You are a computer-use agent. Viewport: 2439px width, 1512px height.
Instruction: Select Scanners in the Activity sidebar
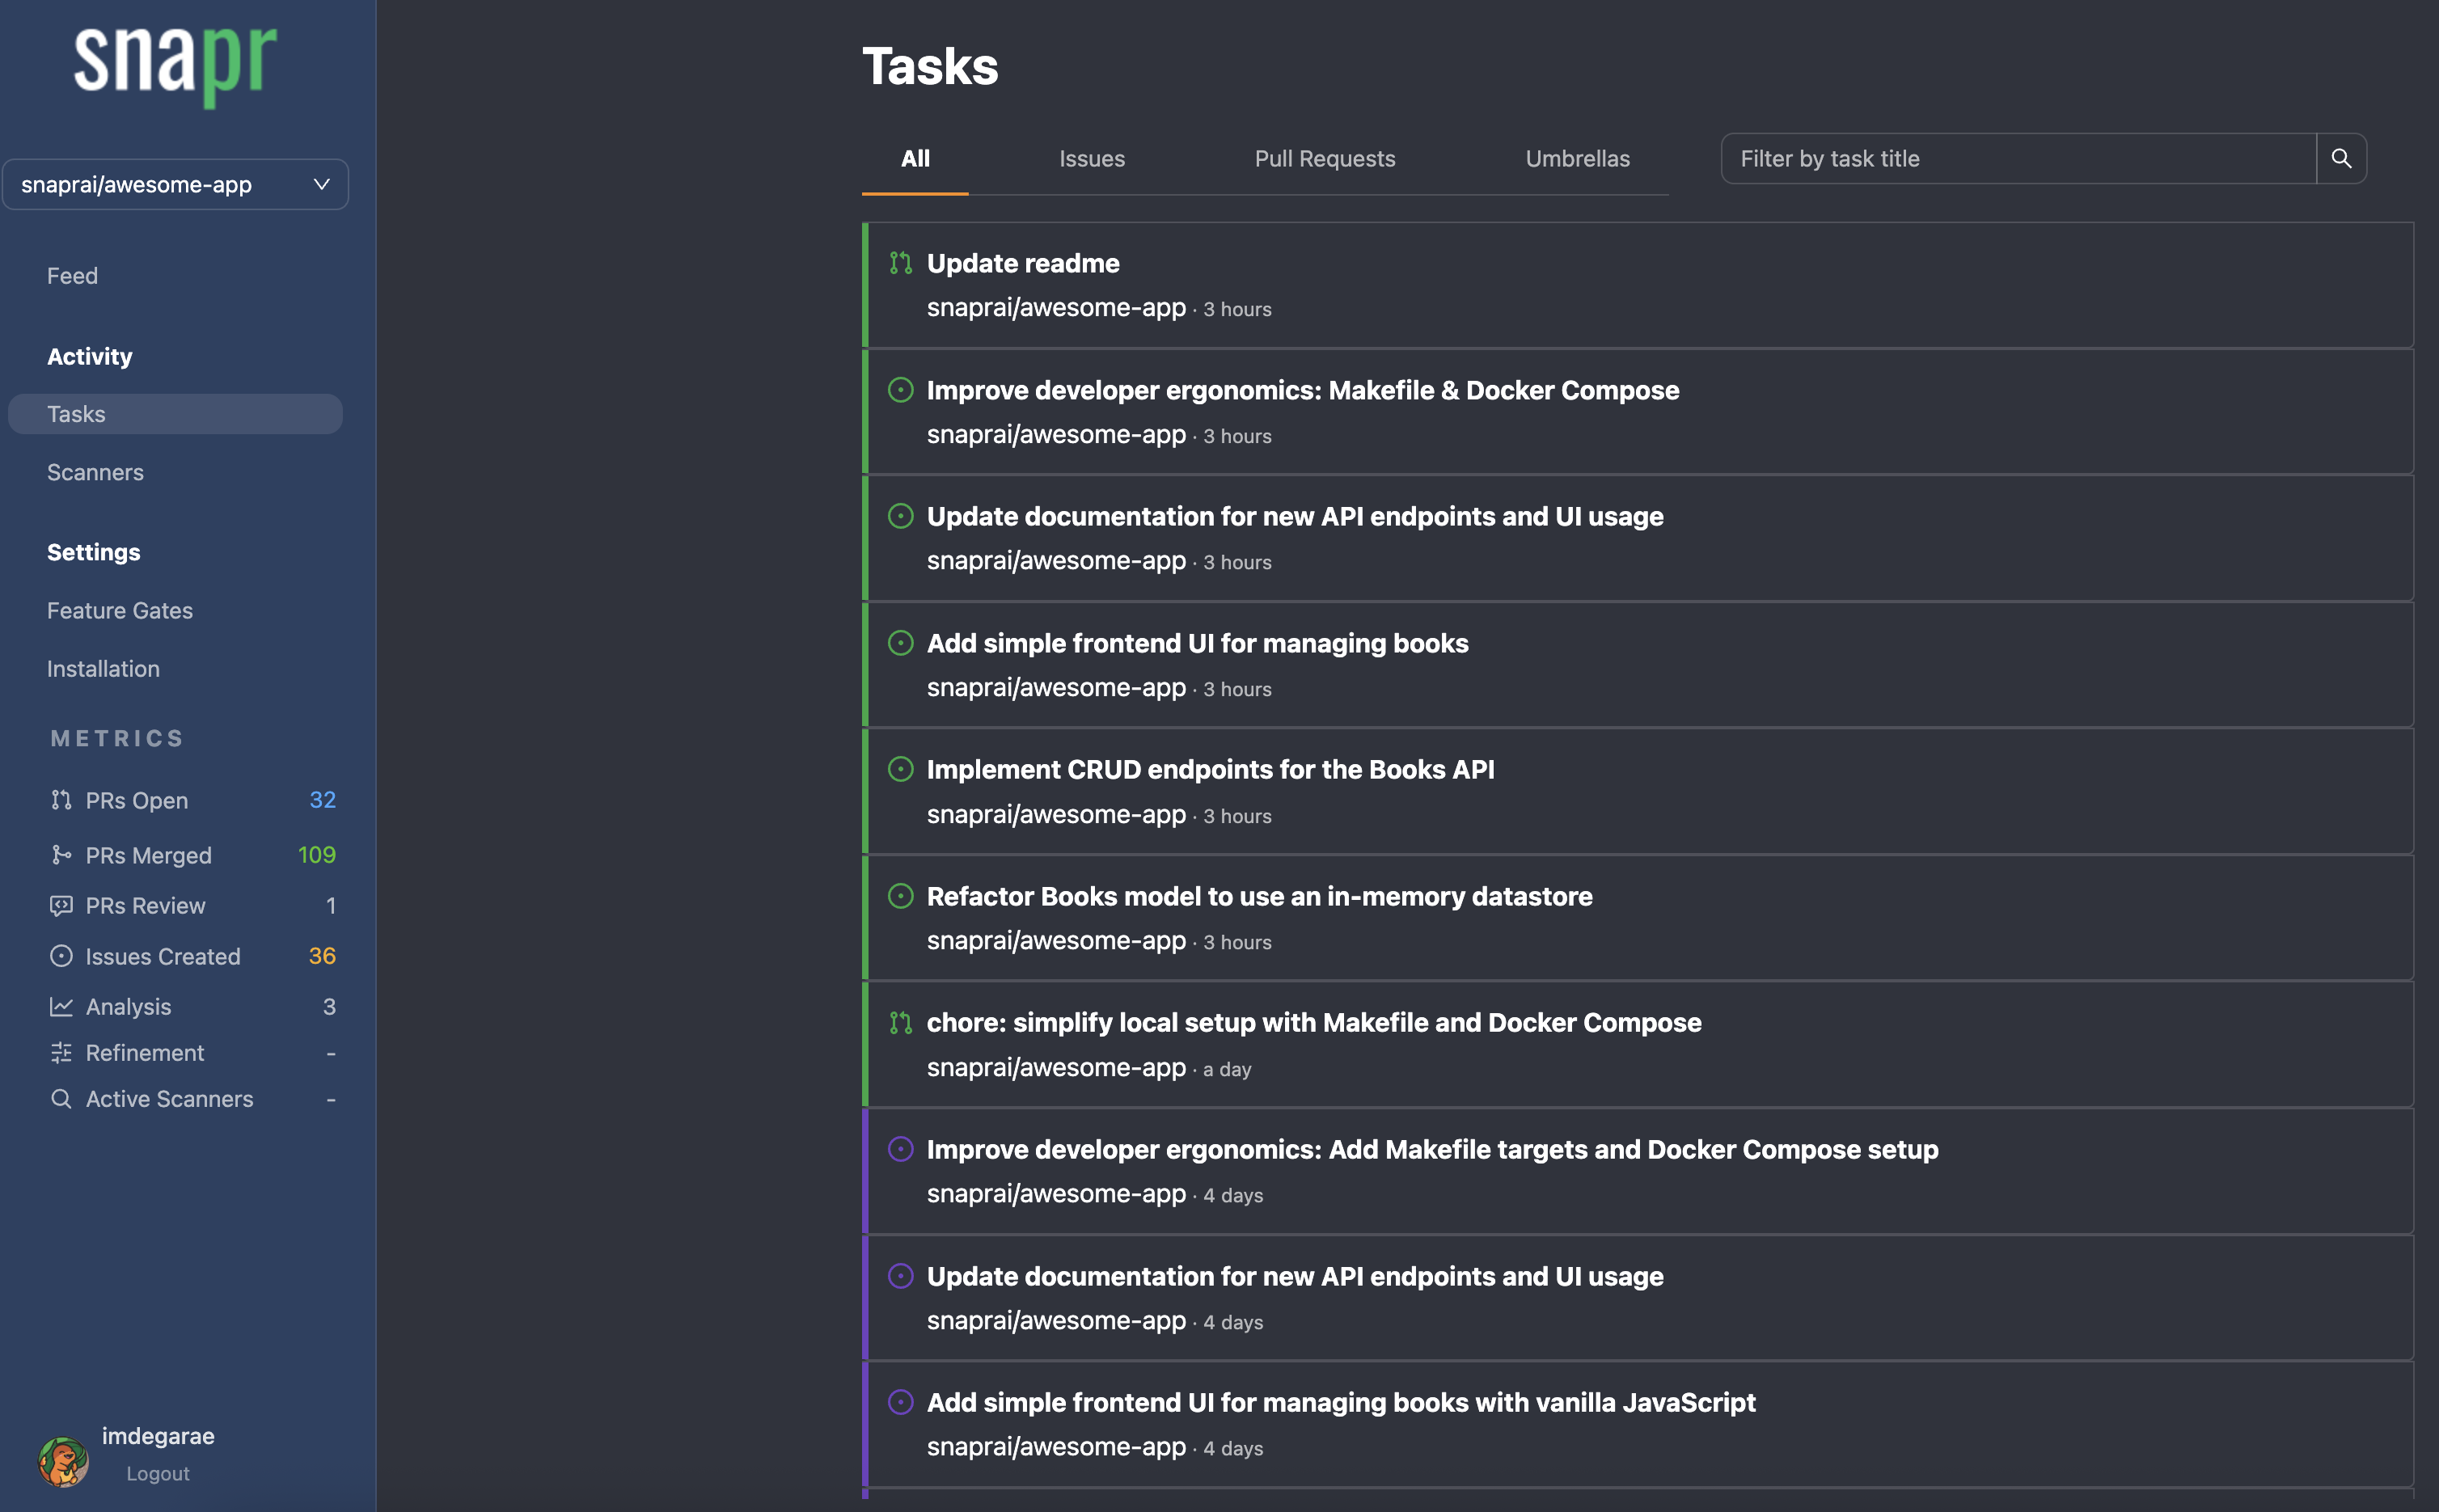tap(95, 472)
